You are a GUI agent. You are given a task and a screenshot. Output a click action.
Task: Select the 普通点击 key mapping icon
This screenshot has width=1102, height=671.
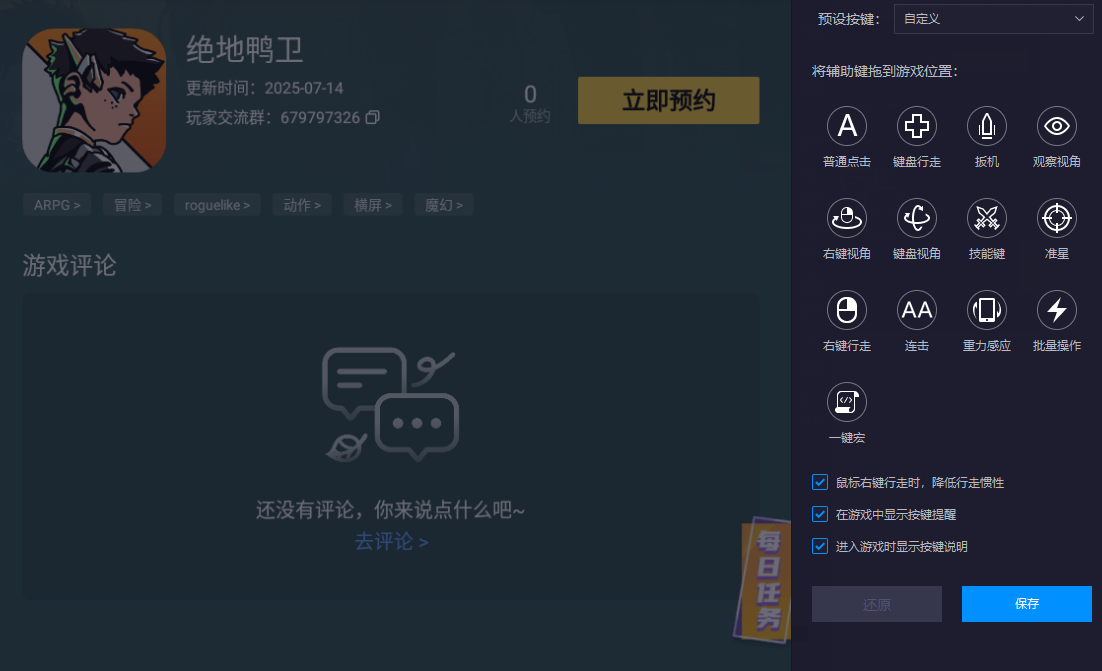tap(846, 127)
